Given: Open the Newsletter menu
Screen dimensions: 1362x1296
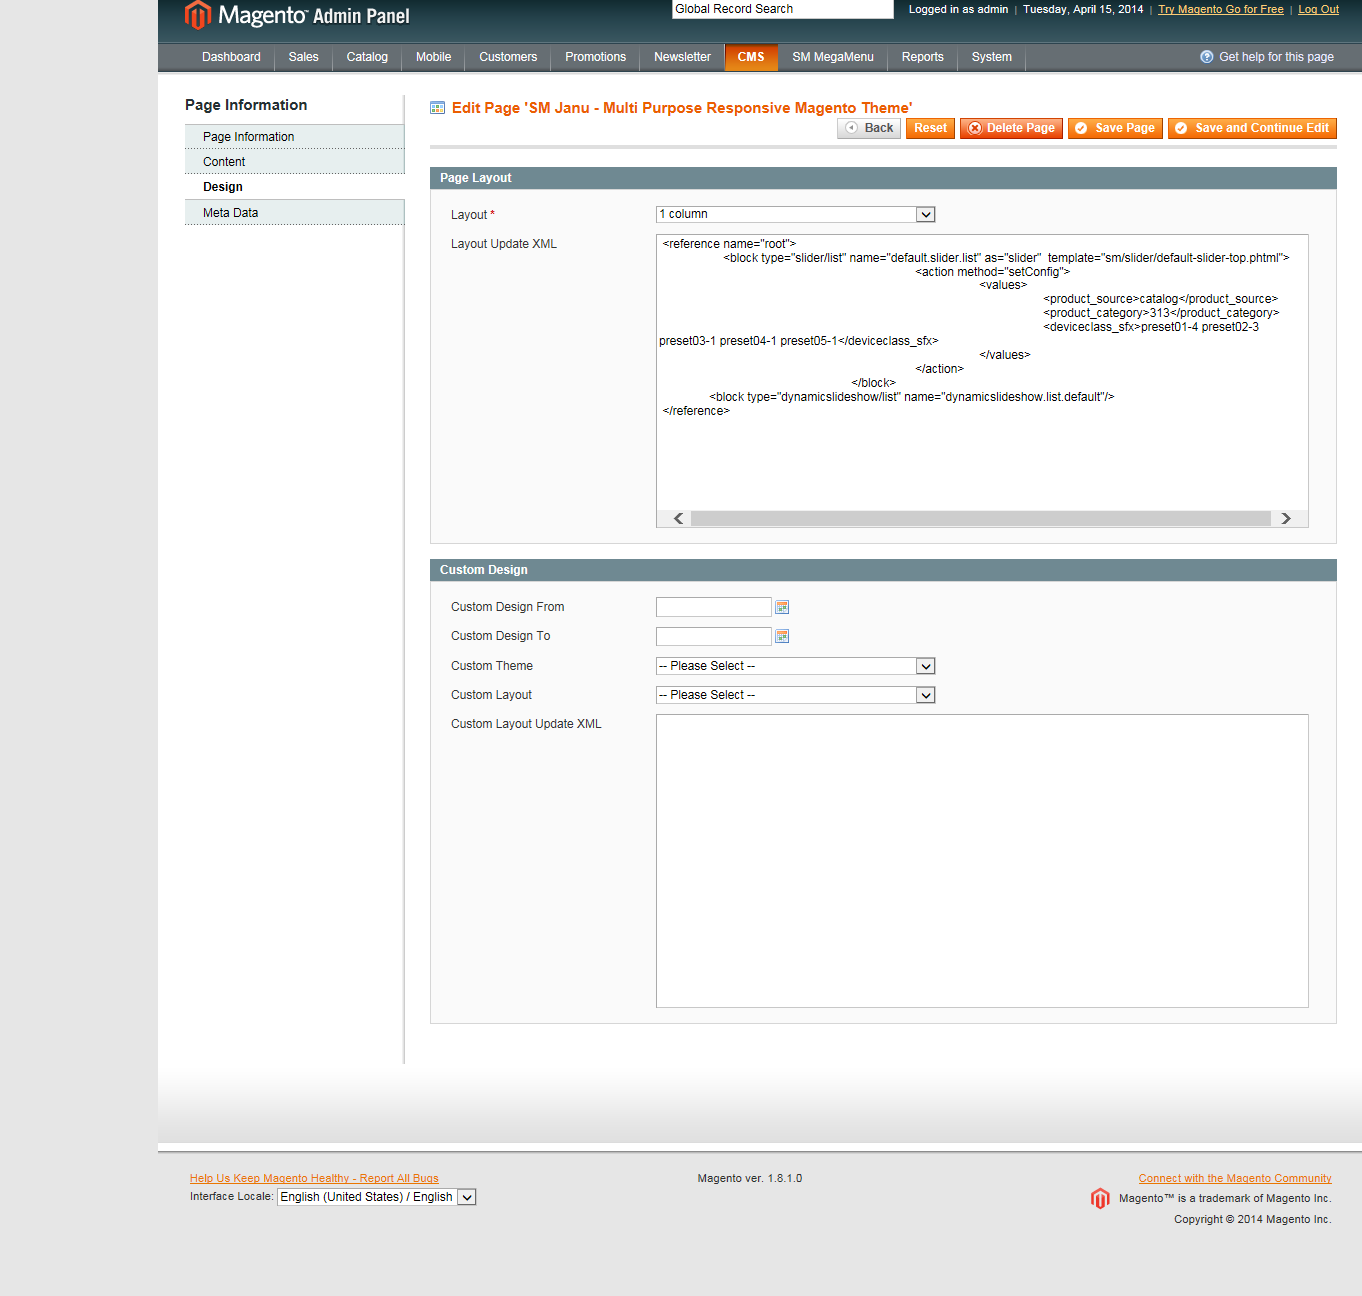Looking at the screenshot, I should (x=683, y=57).
